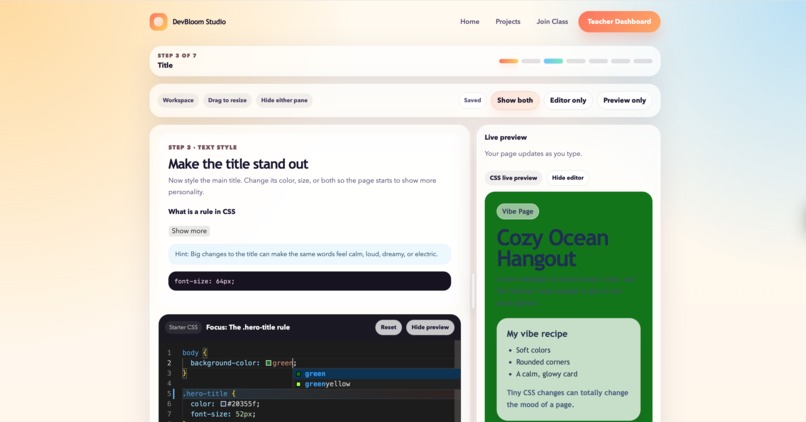Image resolution: width=806 pixels, height=422 pixels.
Task: Open the Projects nav link
Action: 508,22
